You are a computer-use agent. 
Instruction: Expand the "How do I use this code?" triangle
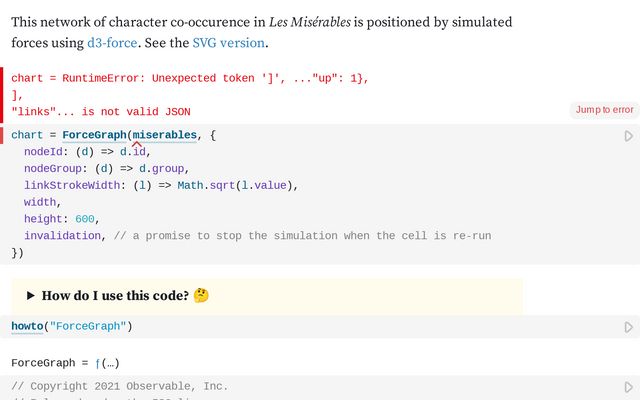coord(31,296)
